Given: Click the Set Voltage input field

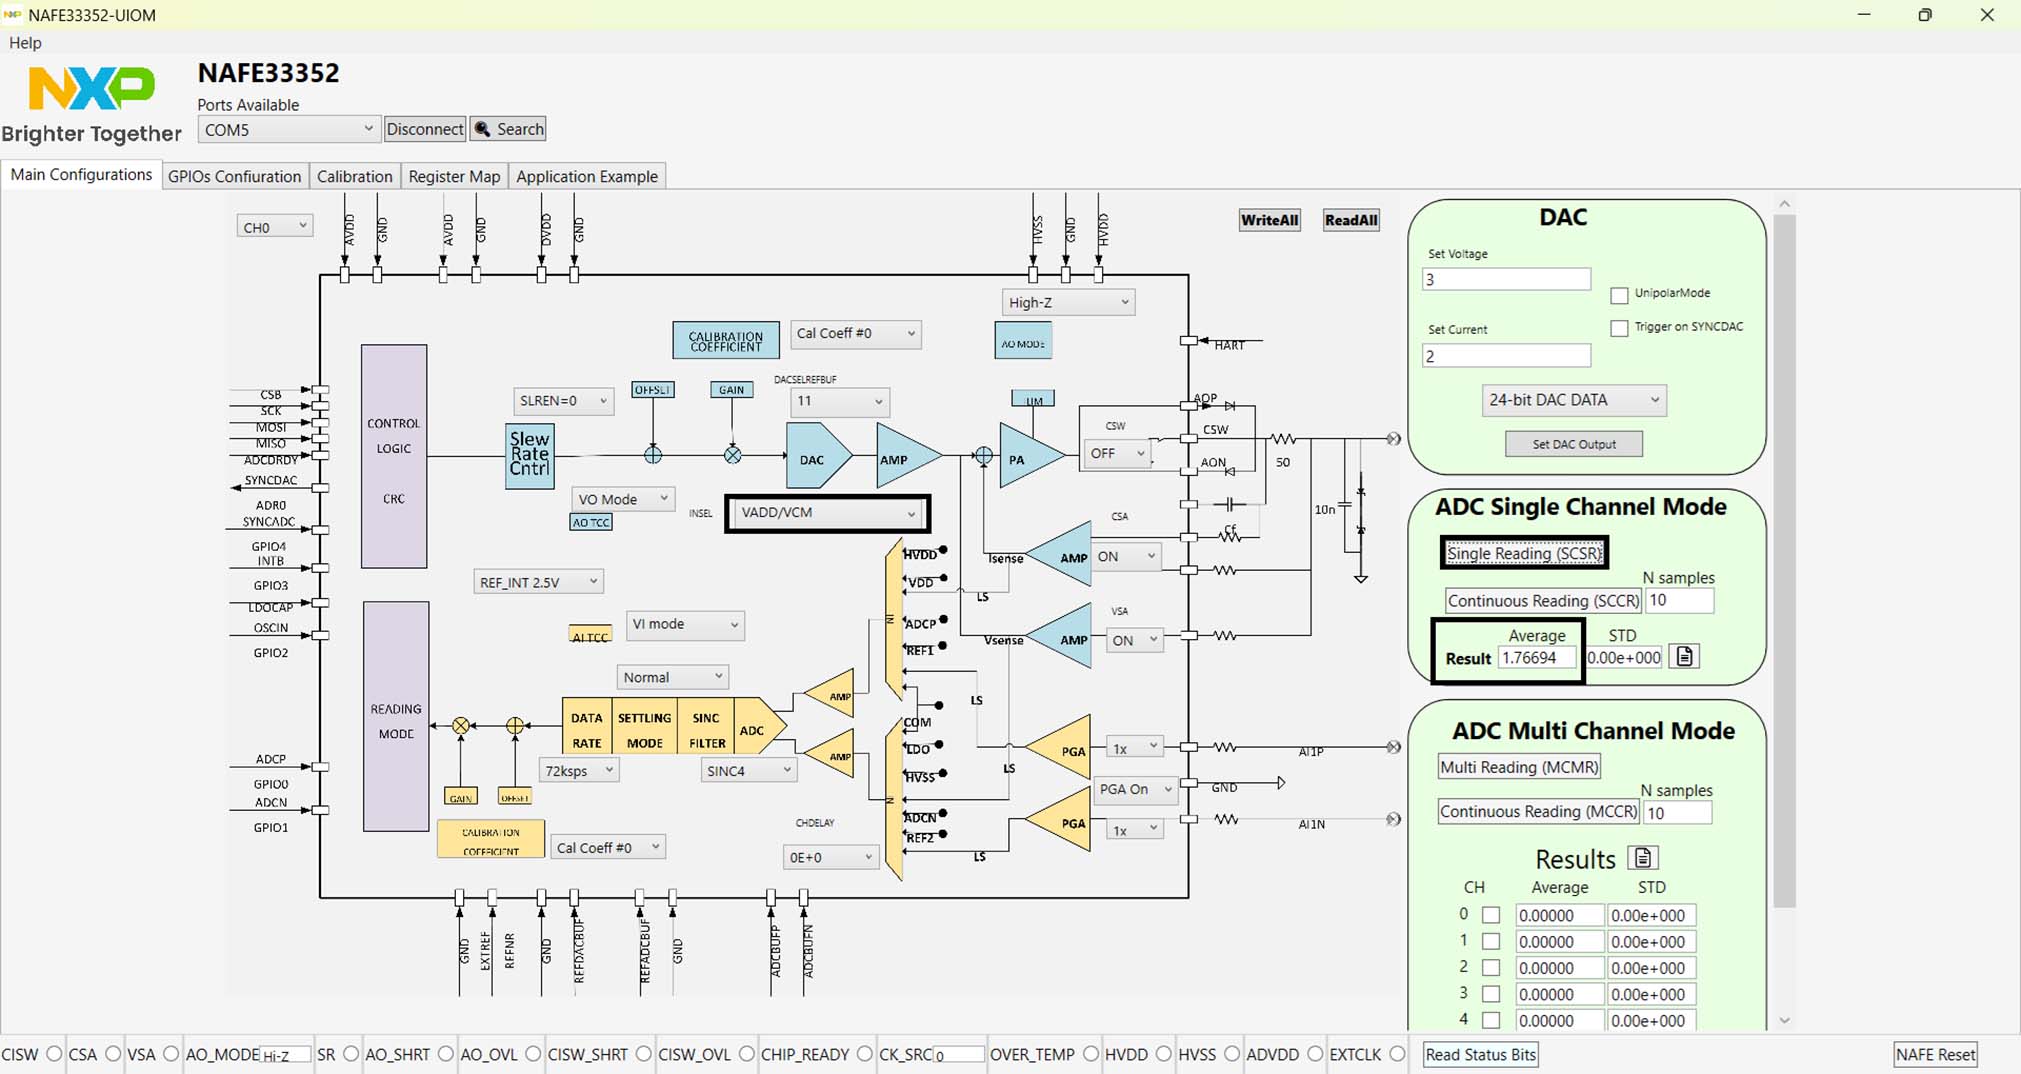Looking at the screenshot, I should 1506,279.
